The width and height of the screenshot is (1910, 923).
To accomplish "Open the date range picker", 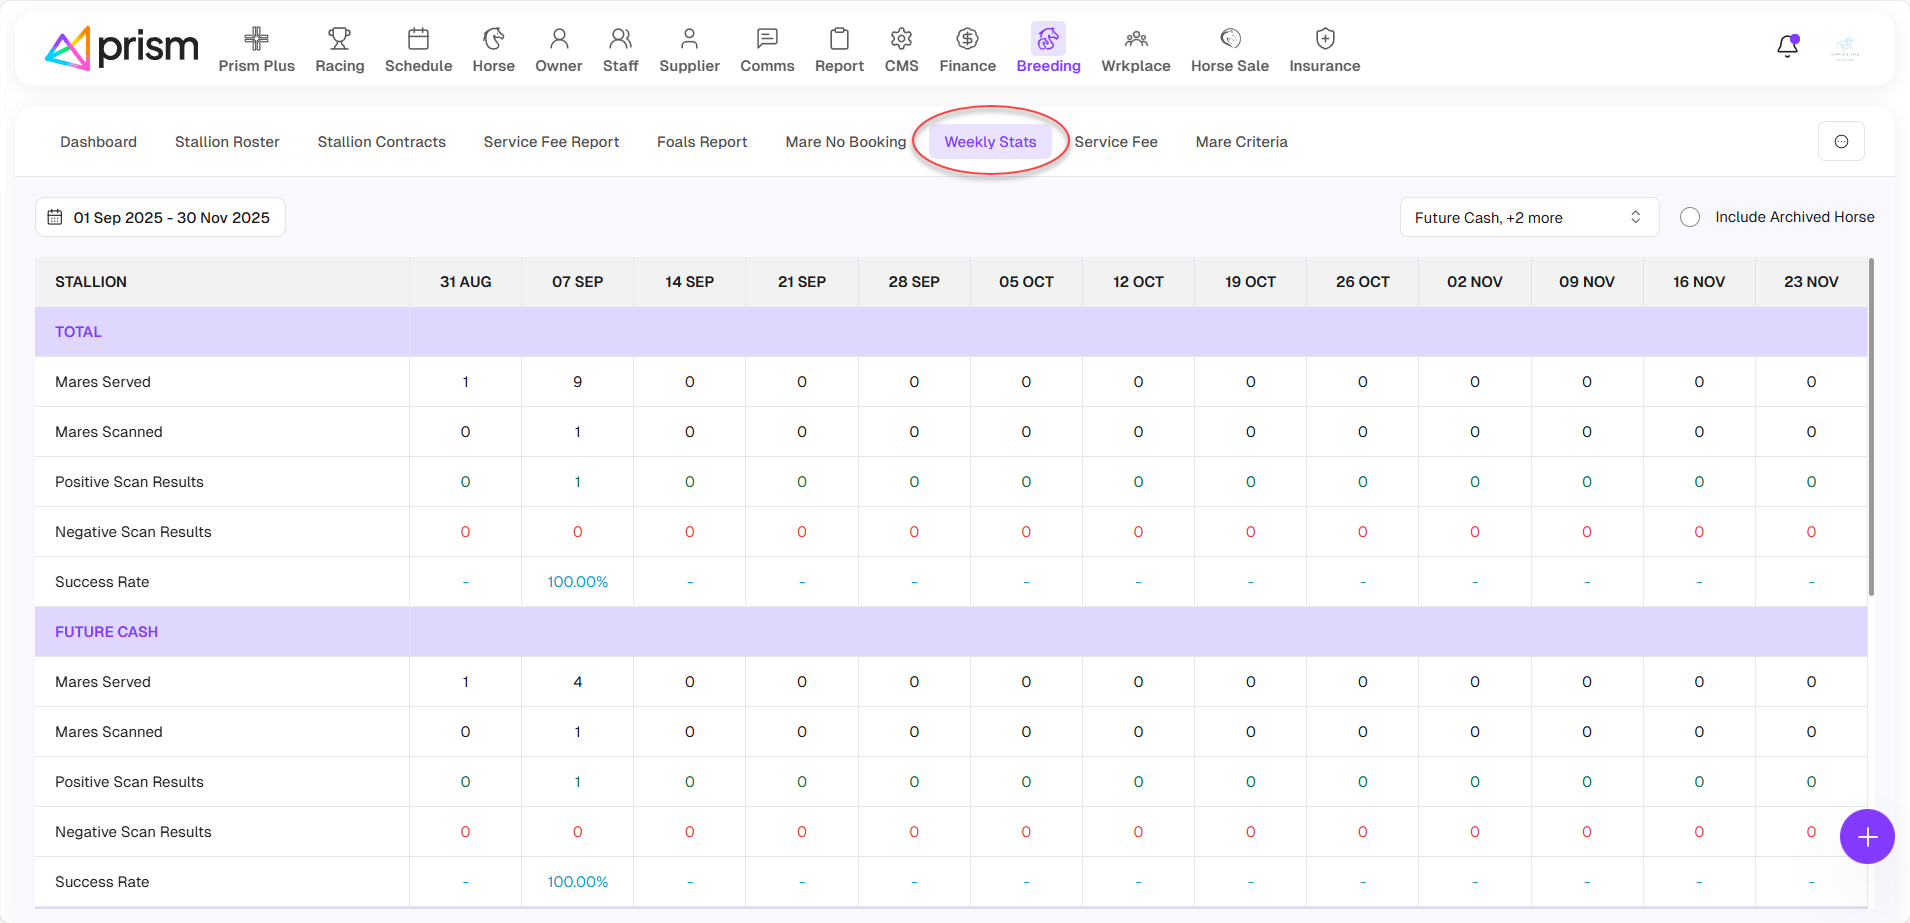I will click(x=161, y=217).
